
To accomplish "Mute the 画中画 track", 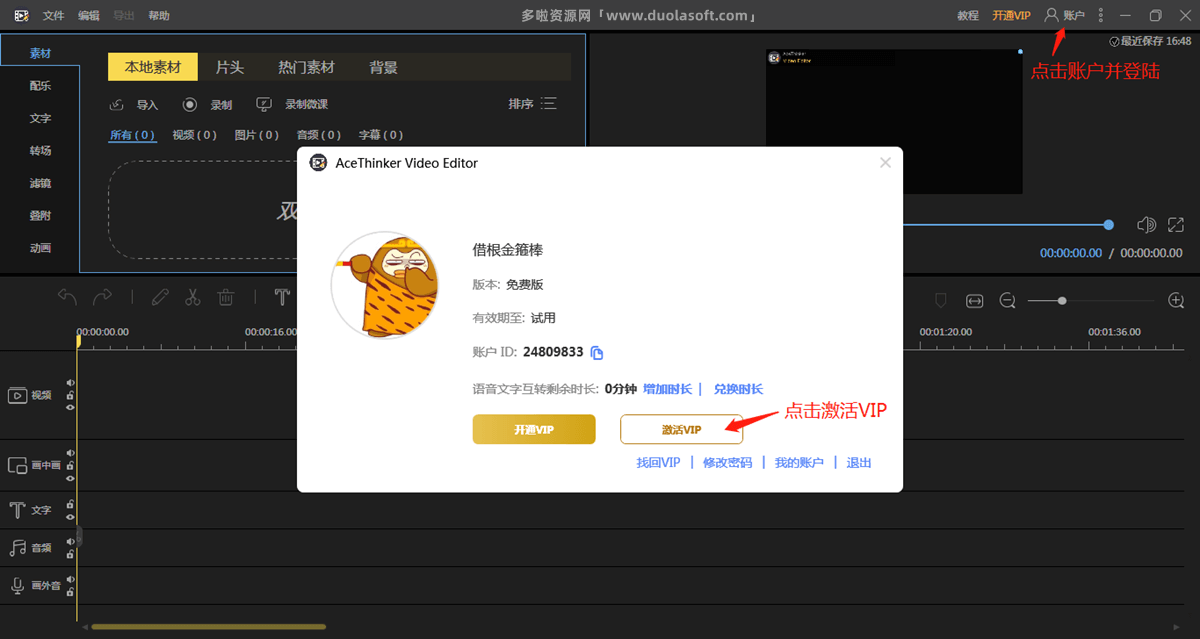I will tap(70, 453).
